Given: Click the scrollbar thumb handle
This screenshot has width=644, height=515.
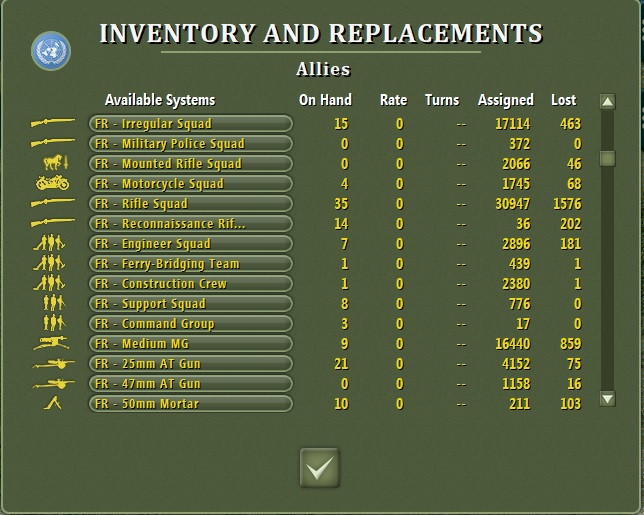Looking at the screenshot, I should (x=607, y=158).
